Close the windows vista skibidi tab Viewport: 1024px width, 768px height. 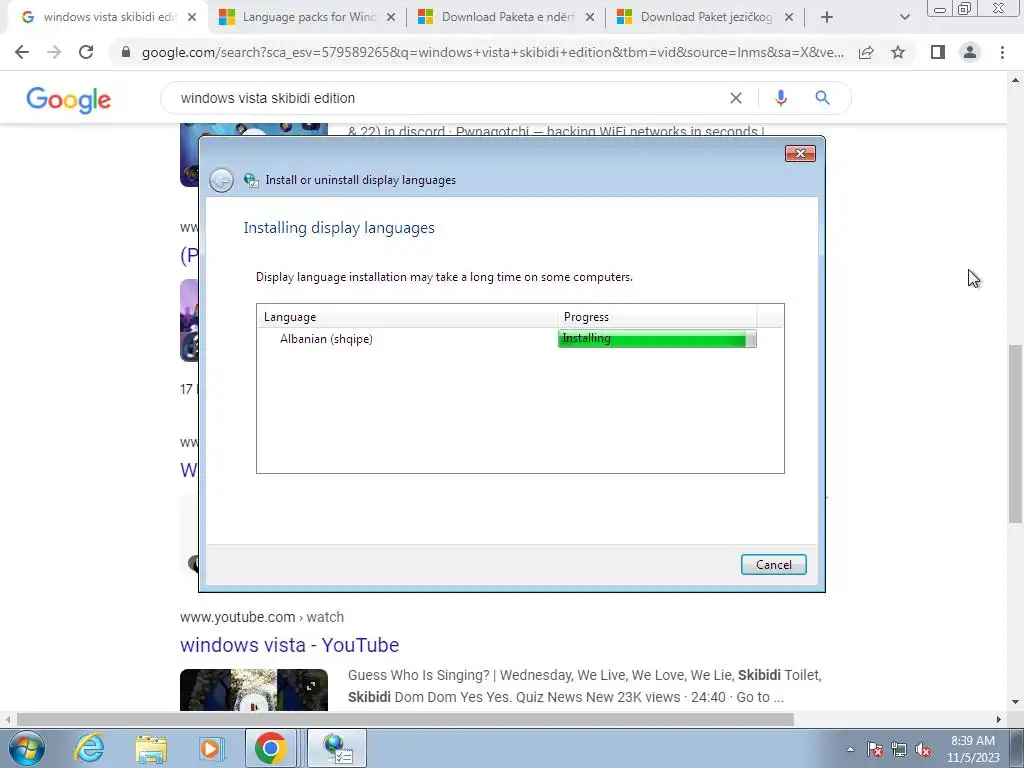[192, 17]
